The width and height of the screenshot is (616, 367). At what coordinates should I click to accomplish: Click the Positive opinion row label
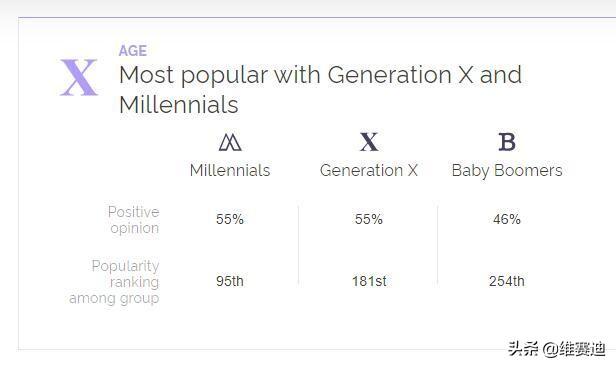click(x=134, y=220)
